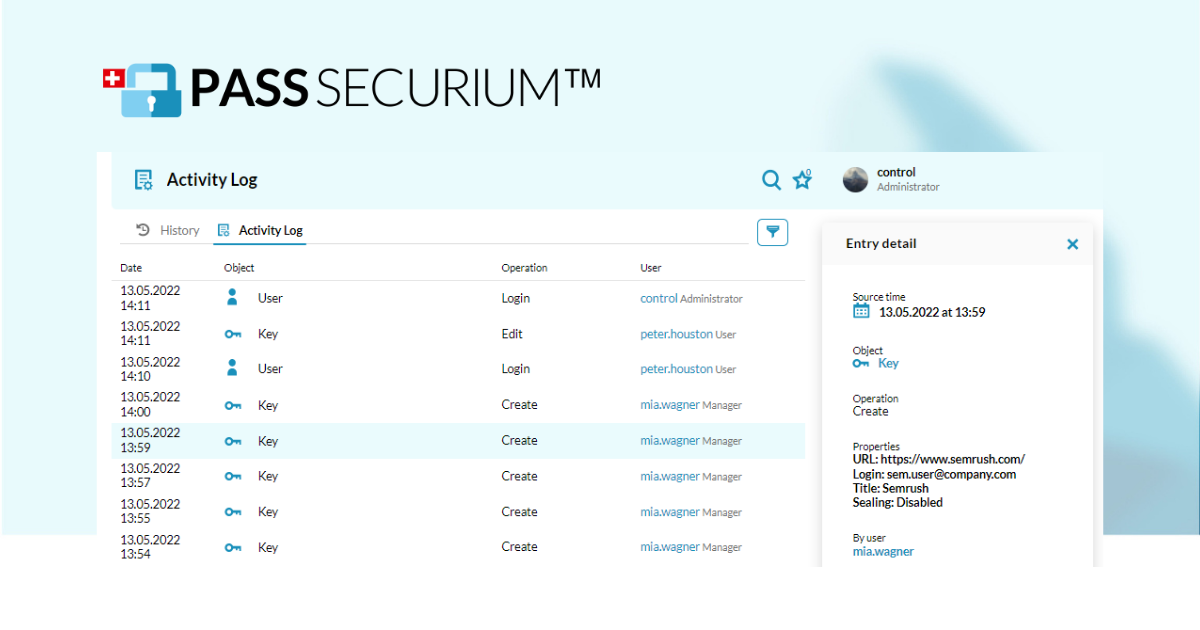1200x630 pixels.
Task: Open the filter funnel button
Action: click(x=772, y=232)
